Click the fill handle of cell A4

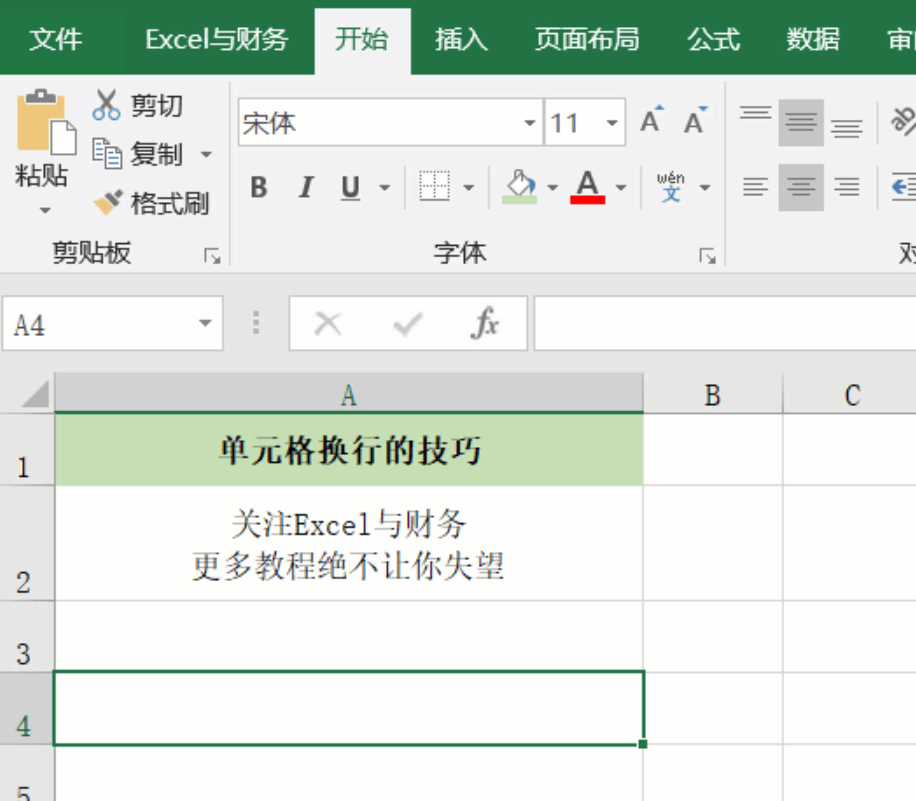pos(643,744)
